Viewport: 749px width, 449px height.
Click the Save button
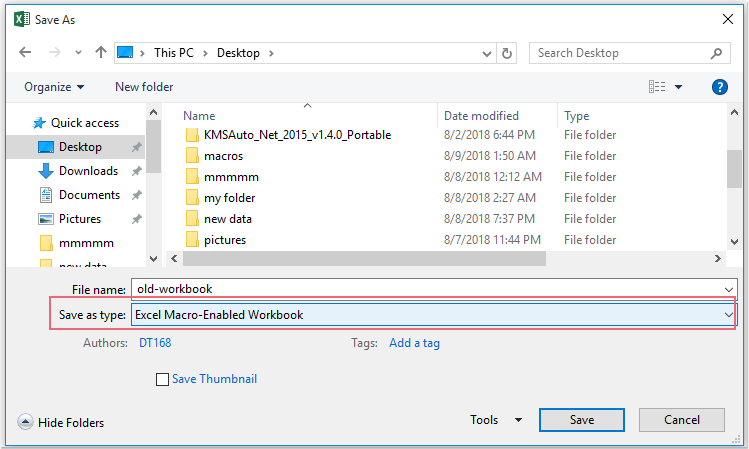click(x=582, y=420)
